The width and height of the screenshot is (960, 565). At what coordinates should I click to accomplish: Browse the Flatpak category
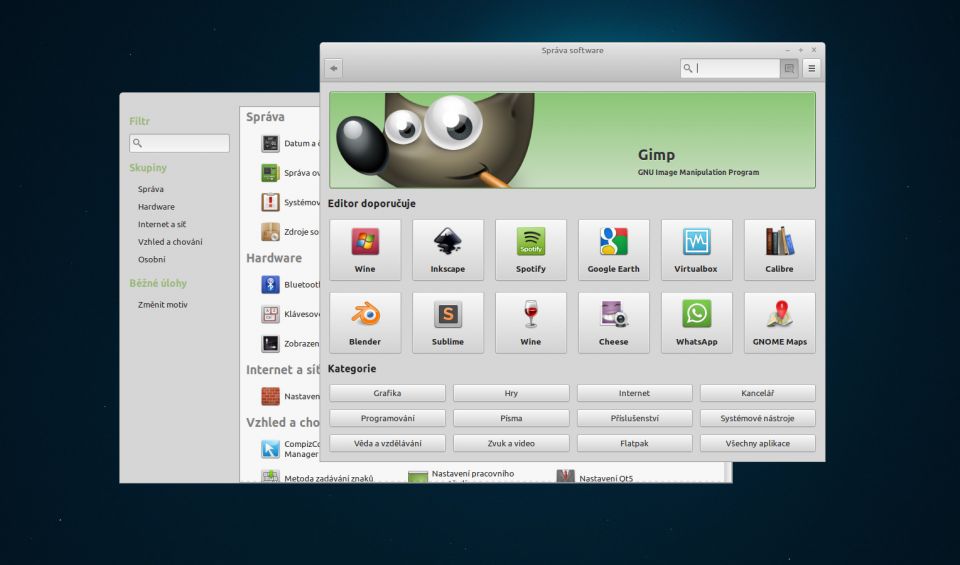pos(634,443)
